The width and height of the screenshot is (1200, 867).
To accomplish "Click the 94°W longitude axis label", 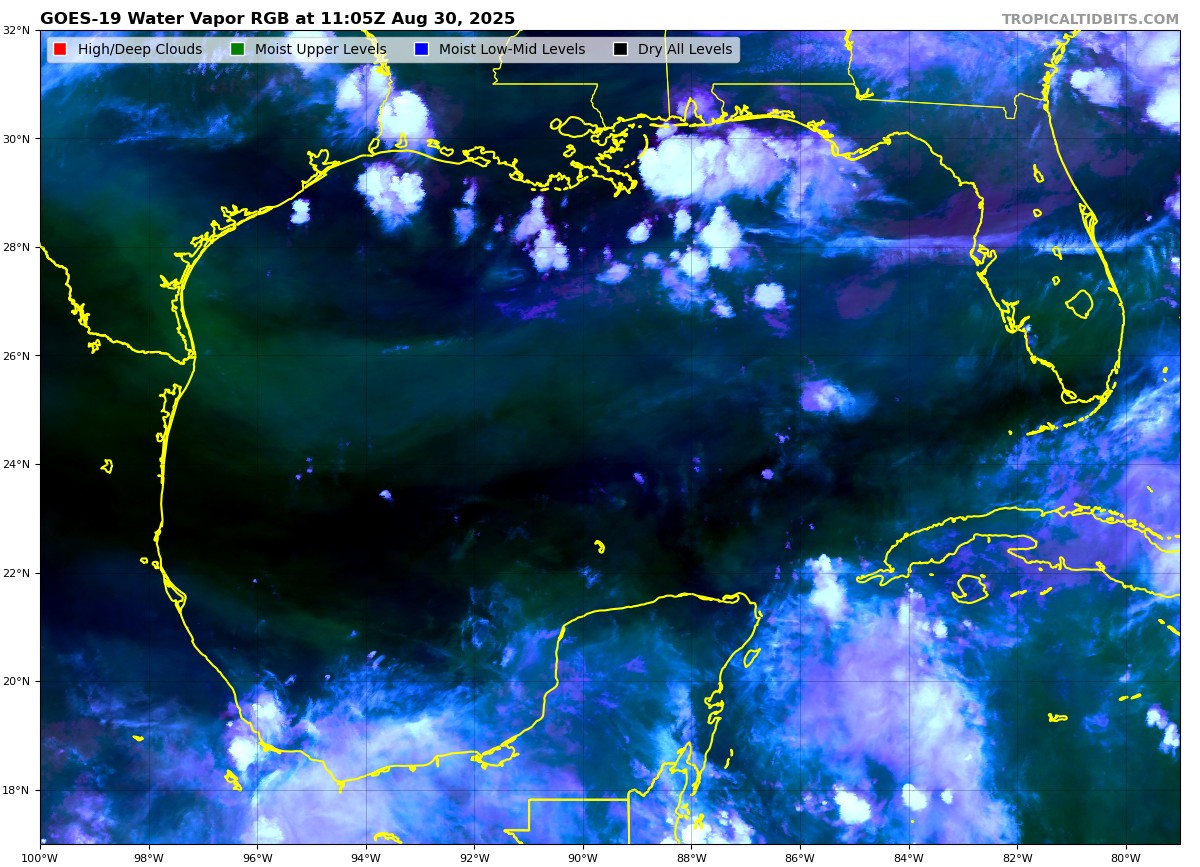I will (366, 857).
